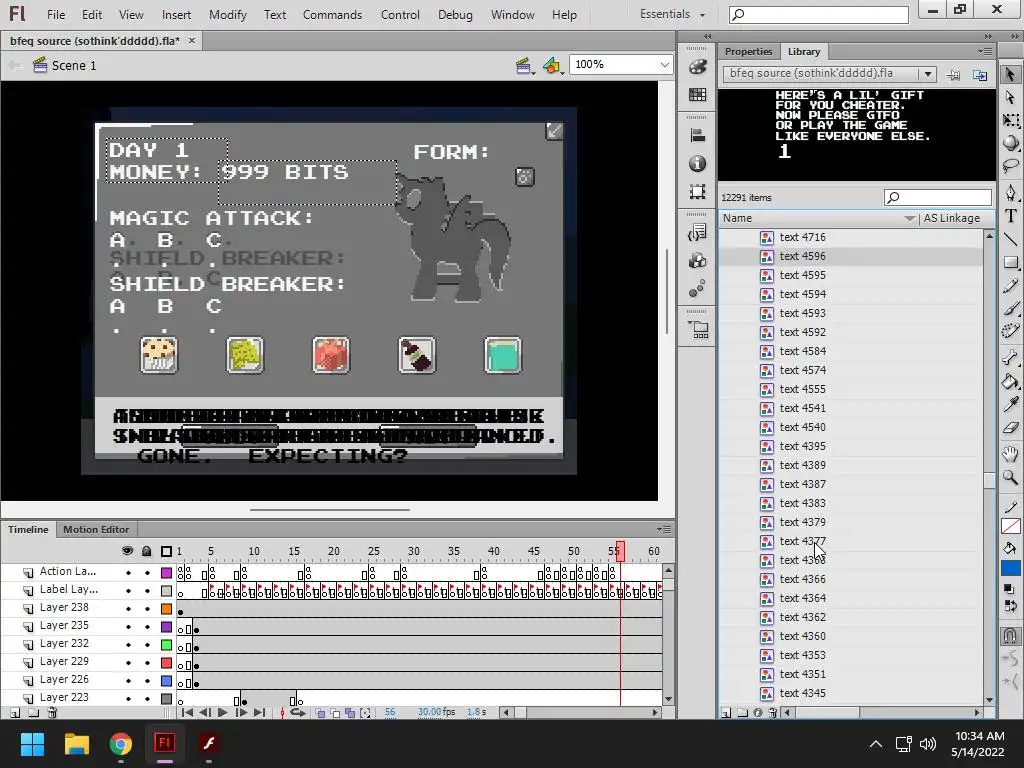Open the Transform panel icon

[697, 191]
